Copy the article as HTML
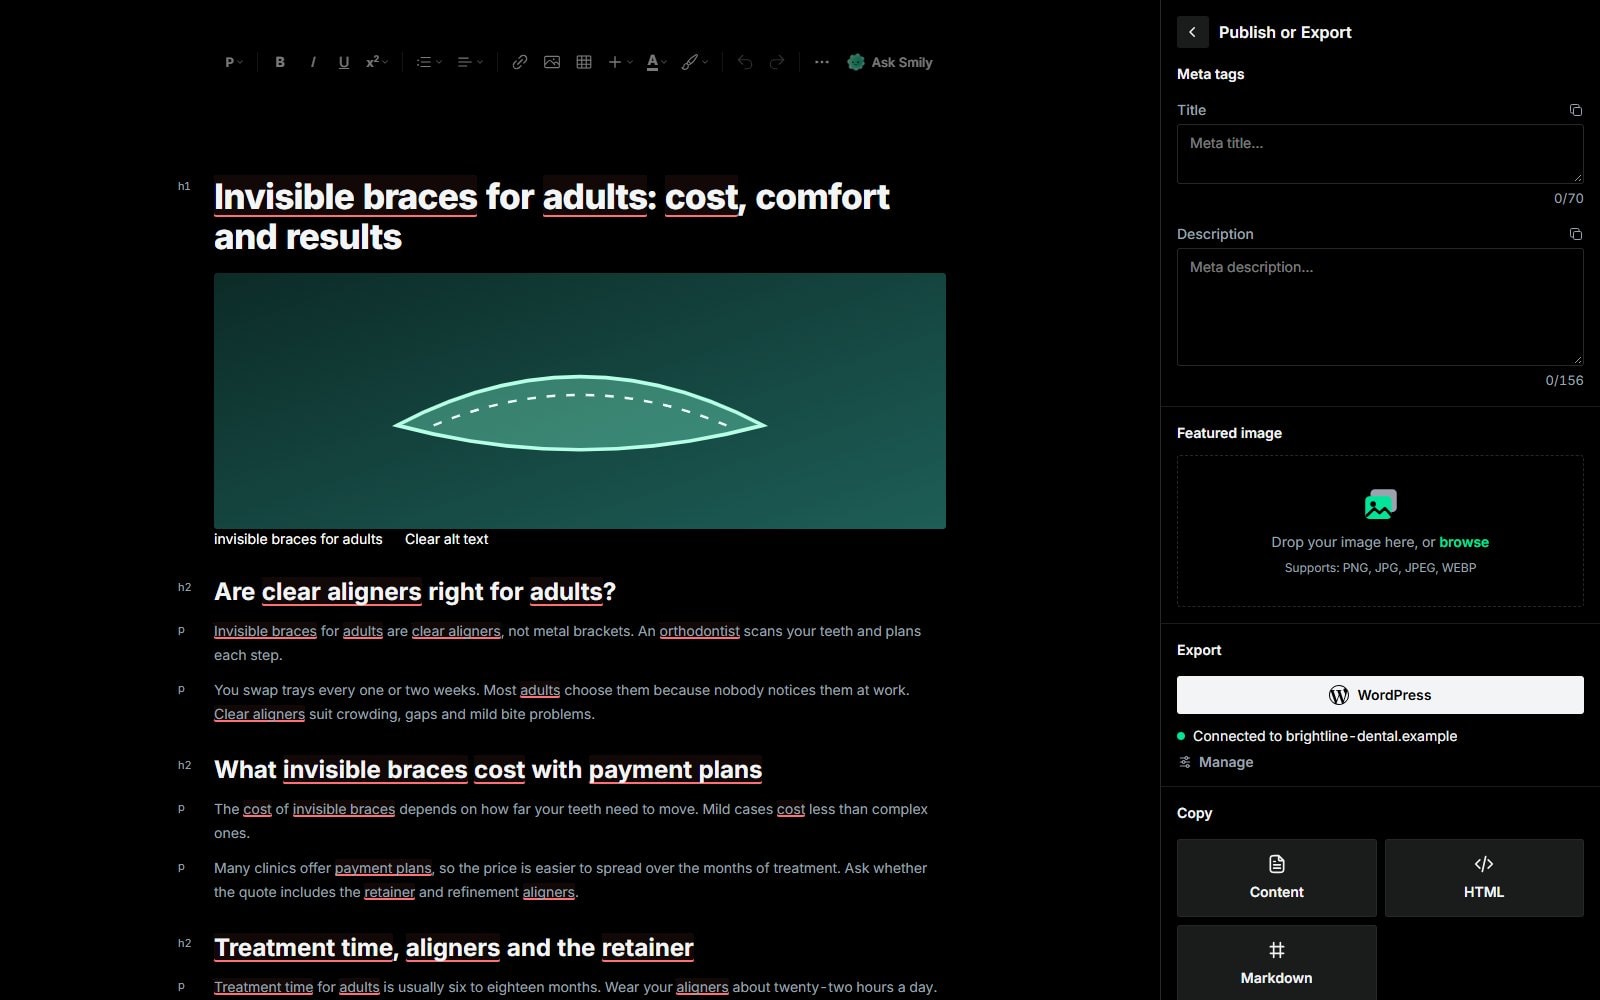The image size is (1600, 1000). 1484,878
